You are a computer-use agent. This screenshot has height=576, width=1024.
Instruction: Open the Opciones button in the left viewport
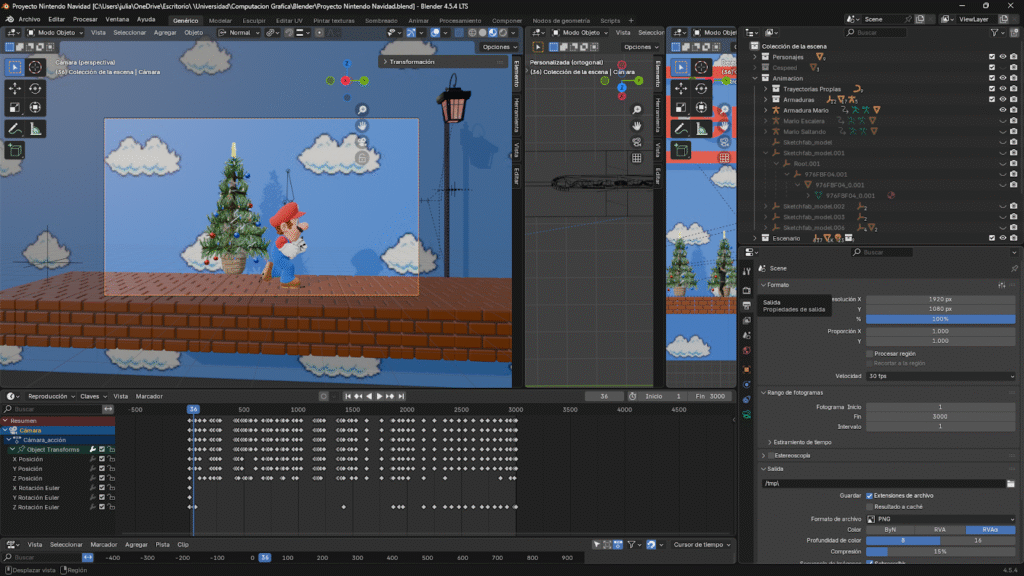point(497,47)
